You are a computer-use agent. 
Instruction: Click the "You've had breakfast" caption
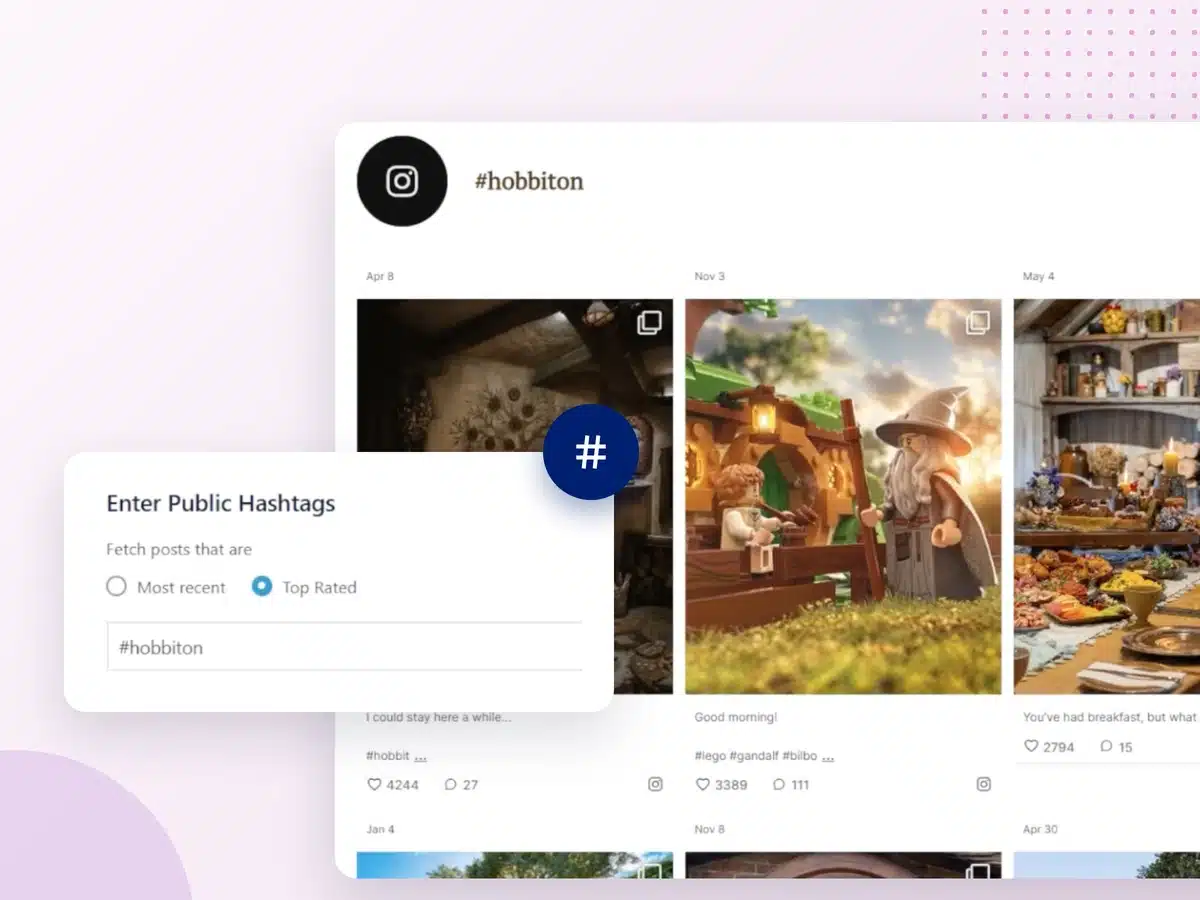(x=1110, y=717)
